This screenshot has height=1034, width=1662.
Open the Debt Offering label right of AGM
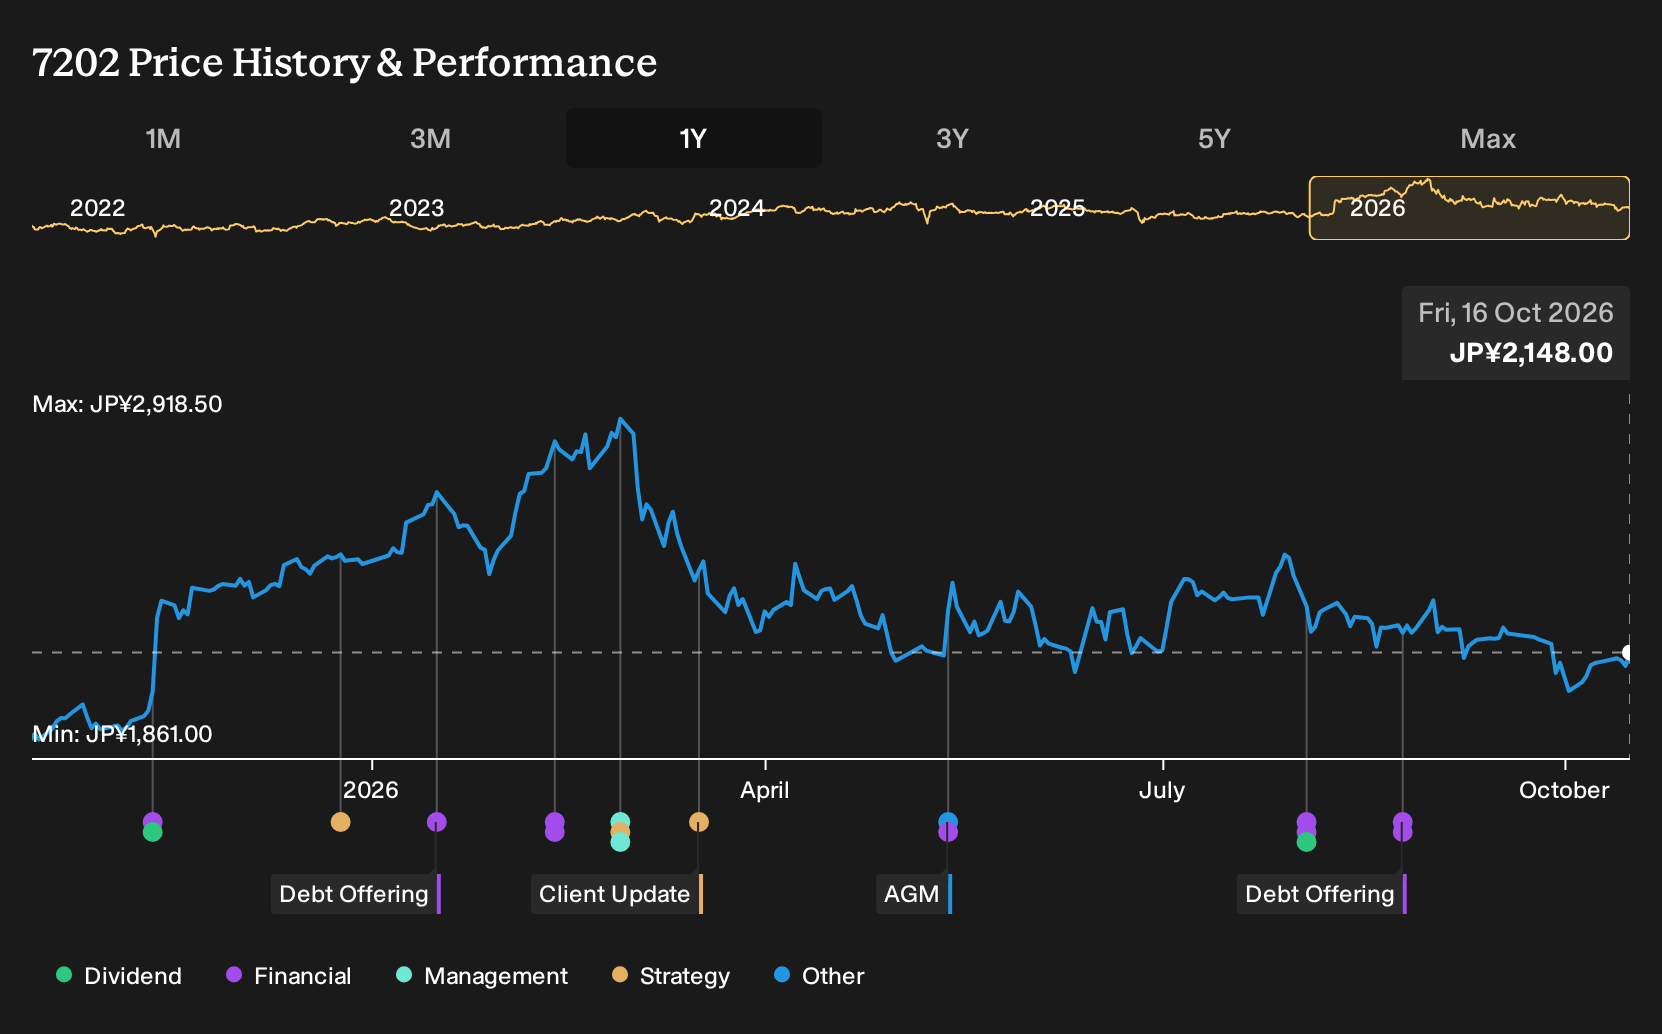tap(1322, 894)
